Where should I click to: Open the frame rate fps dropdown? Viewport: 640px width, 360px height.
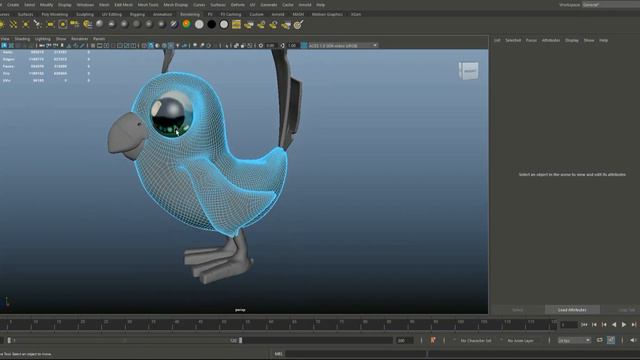point(574,340)
